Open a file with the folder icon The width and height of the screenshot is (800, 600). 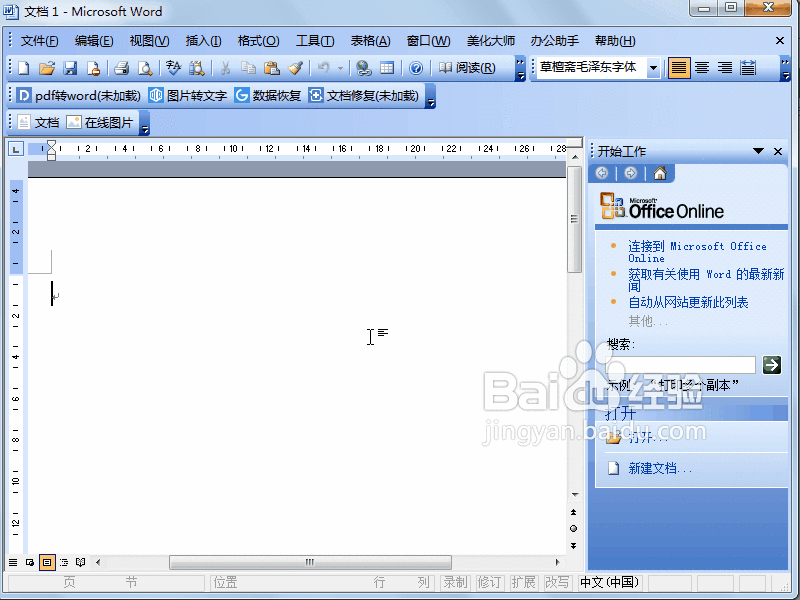47,68
